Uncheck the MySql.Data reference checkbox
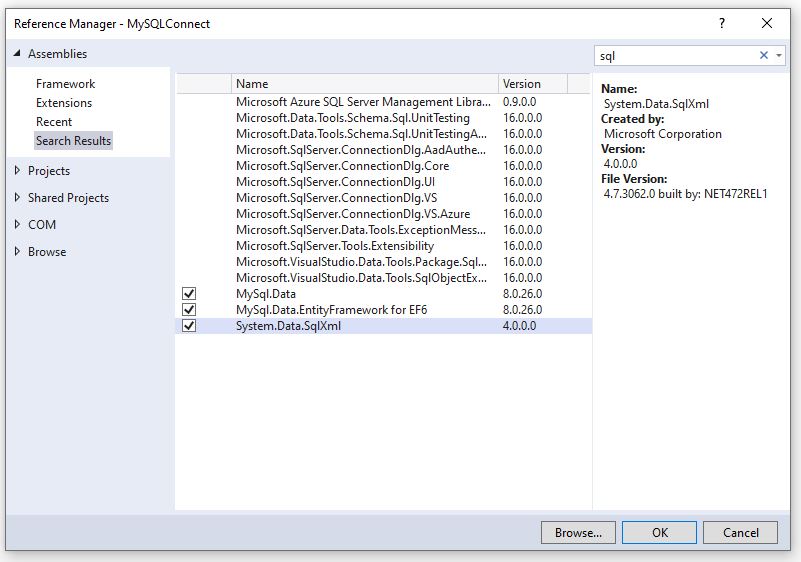Image resolution: width=801 pixels, height=562 pixels. coord(189,294)
